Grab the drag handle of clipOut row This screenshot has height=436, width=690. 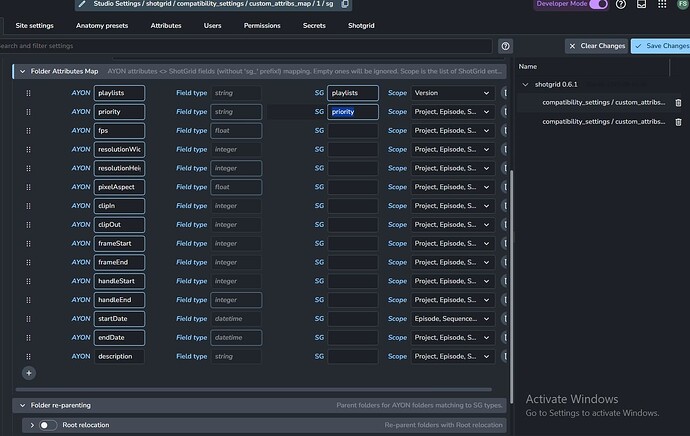point(28,225)
